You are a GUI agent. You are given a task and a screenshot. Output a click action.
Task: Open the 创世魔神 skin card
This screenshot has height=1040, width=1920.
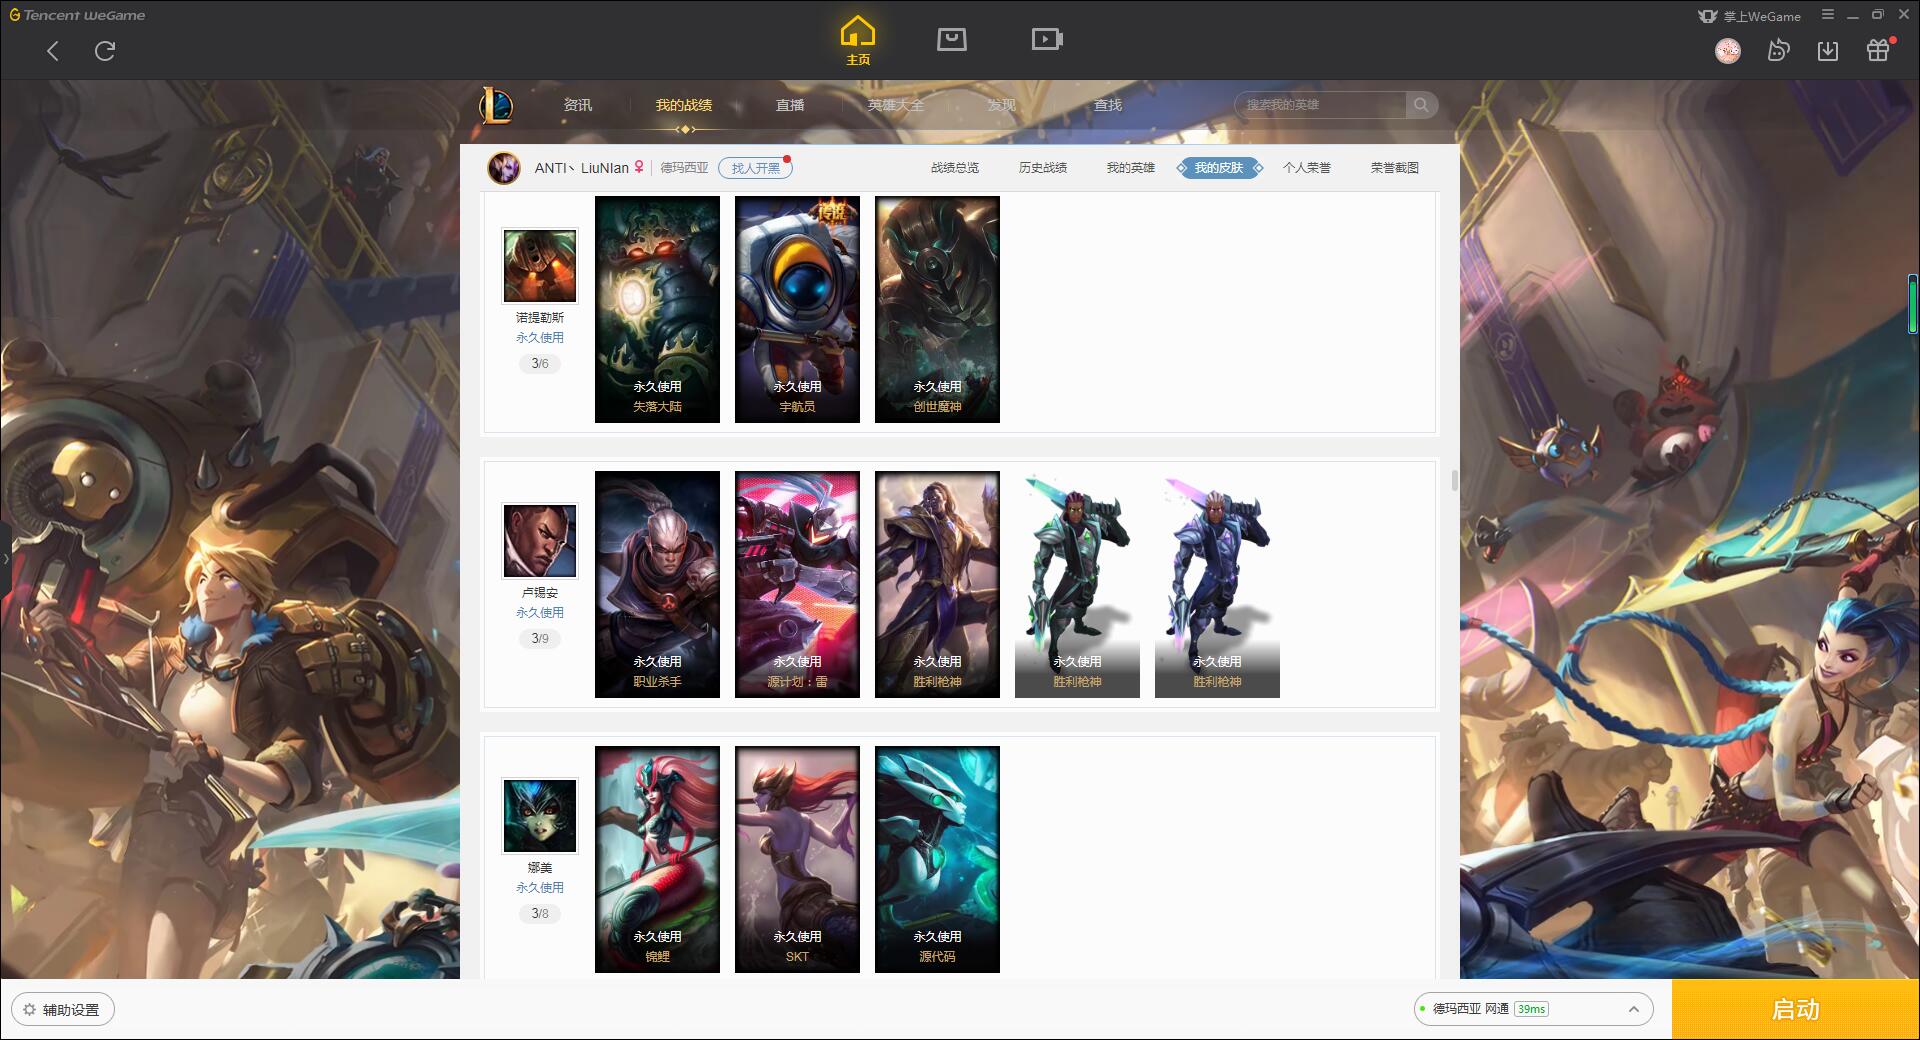pos(937,309)
